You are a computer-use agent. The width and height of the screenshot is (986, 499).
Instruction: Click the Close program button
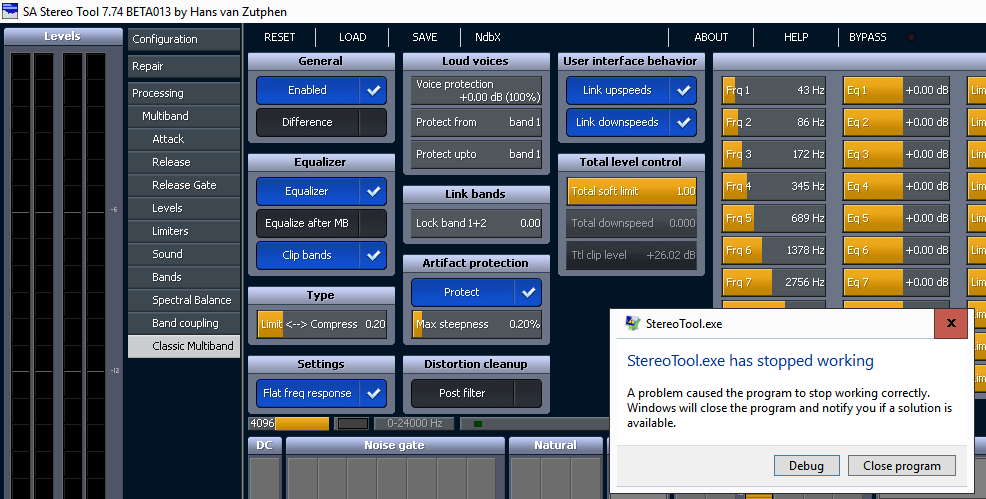[x=902, y=466]
